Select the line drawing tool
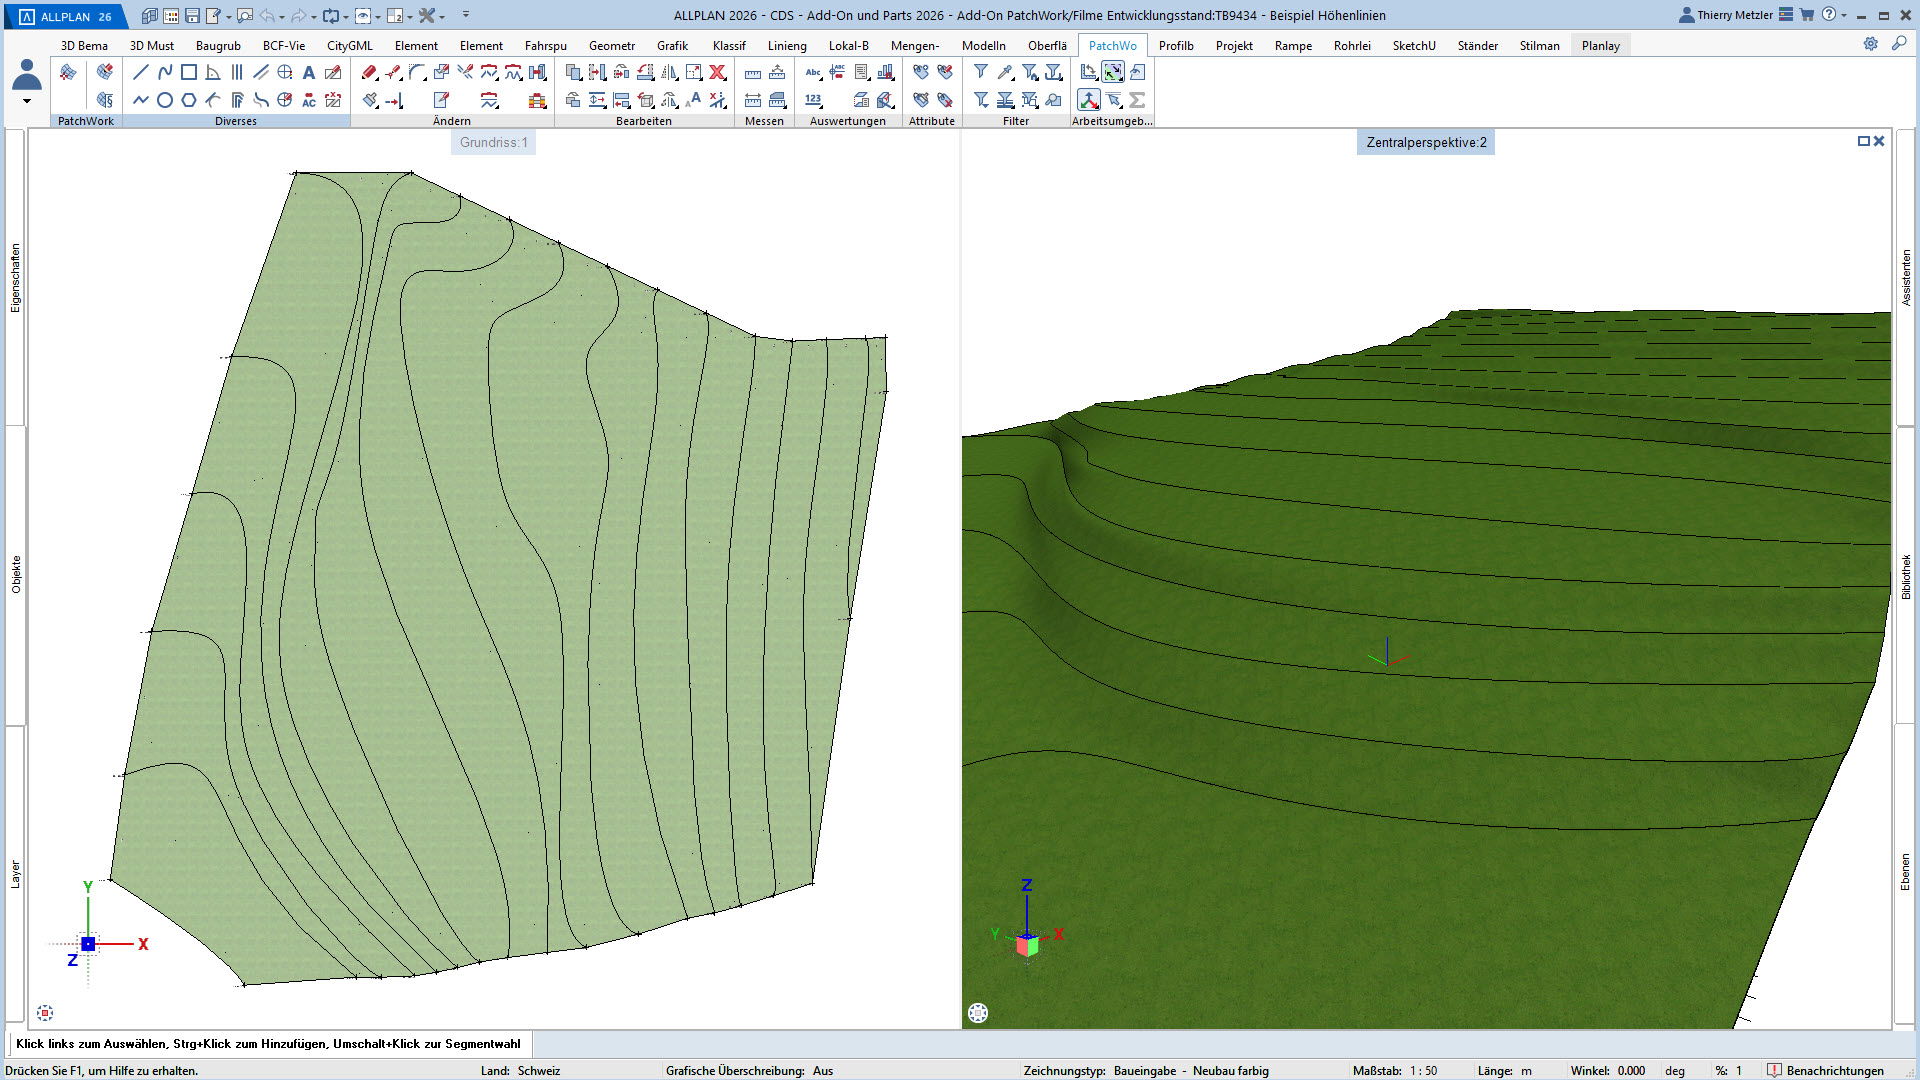This screenshot has height=1080, width=1920. (x=141, y=72)
